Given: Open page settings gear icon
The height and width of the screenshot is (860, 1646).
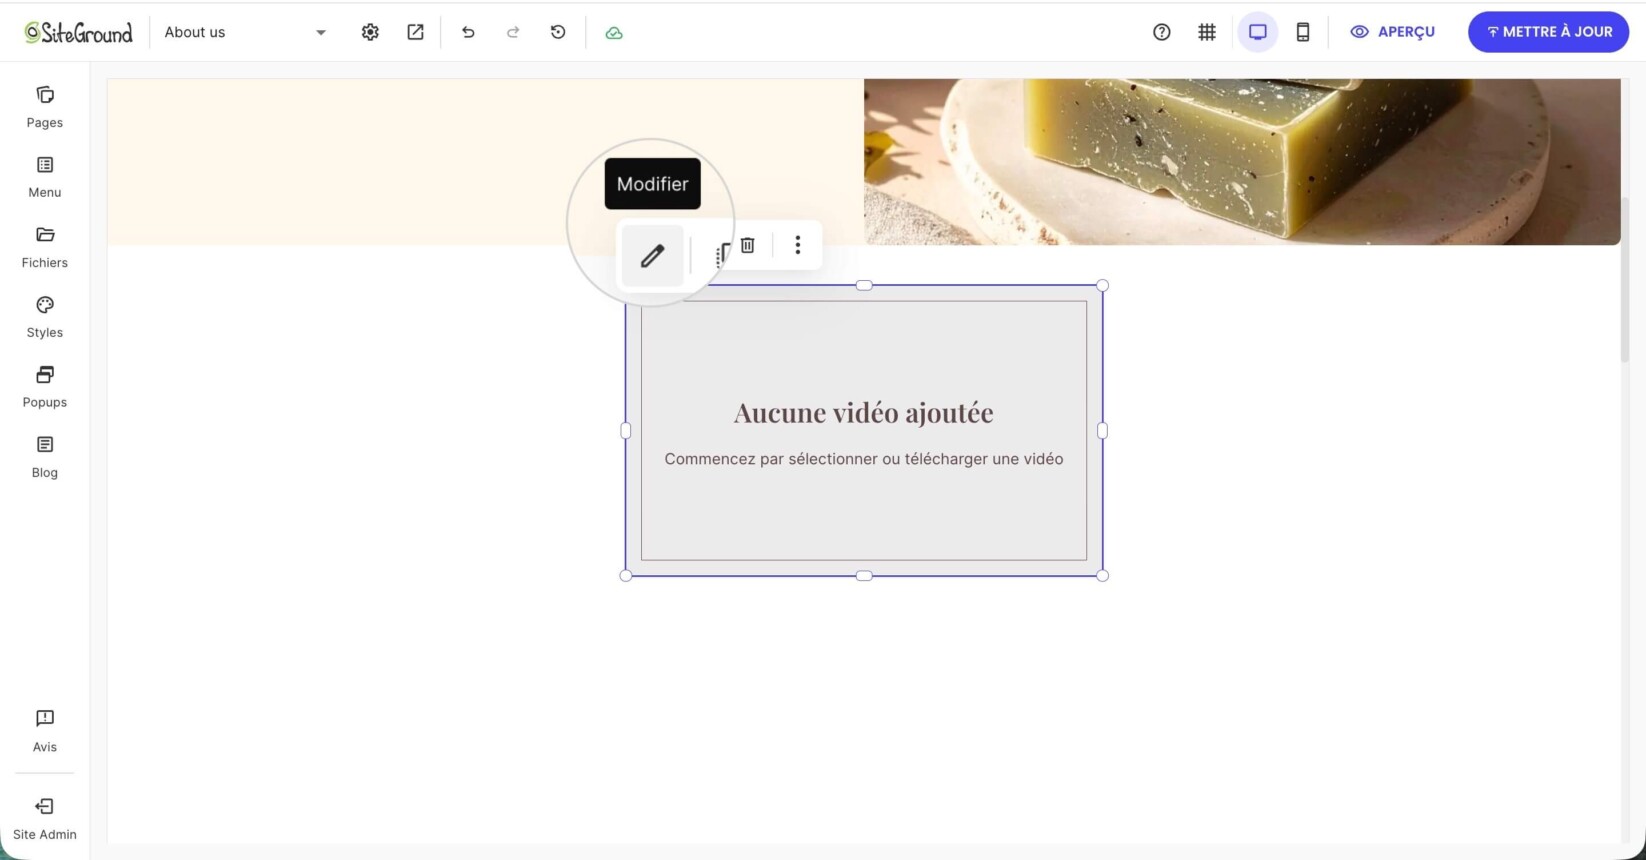Looking at the screenshot, I should click(x=370, y=32).
